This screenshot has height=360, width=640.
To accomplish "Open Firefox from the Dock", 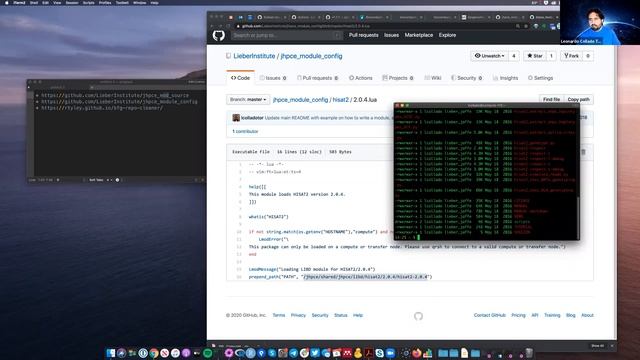I will [x=417, y=353].
